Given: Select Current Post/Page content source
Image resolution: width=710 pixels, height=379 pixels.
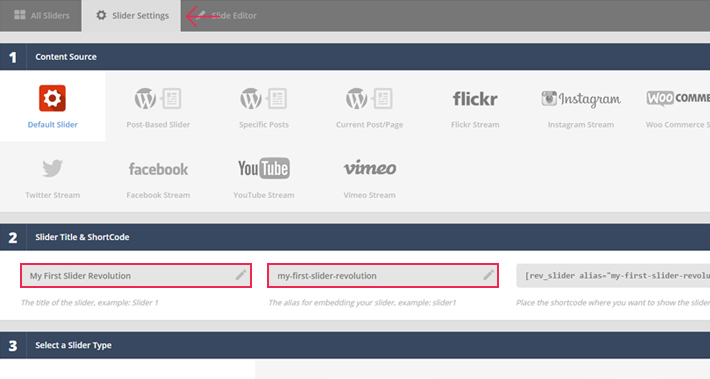Looking at the screenshot, I should pos(369,106).
